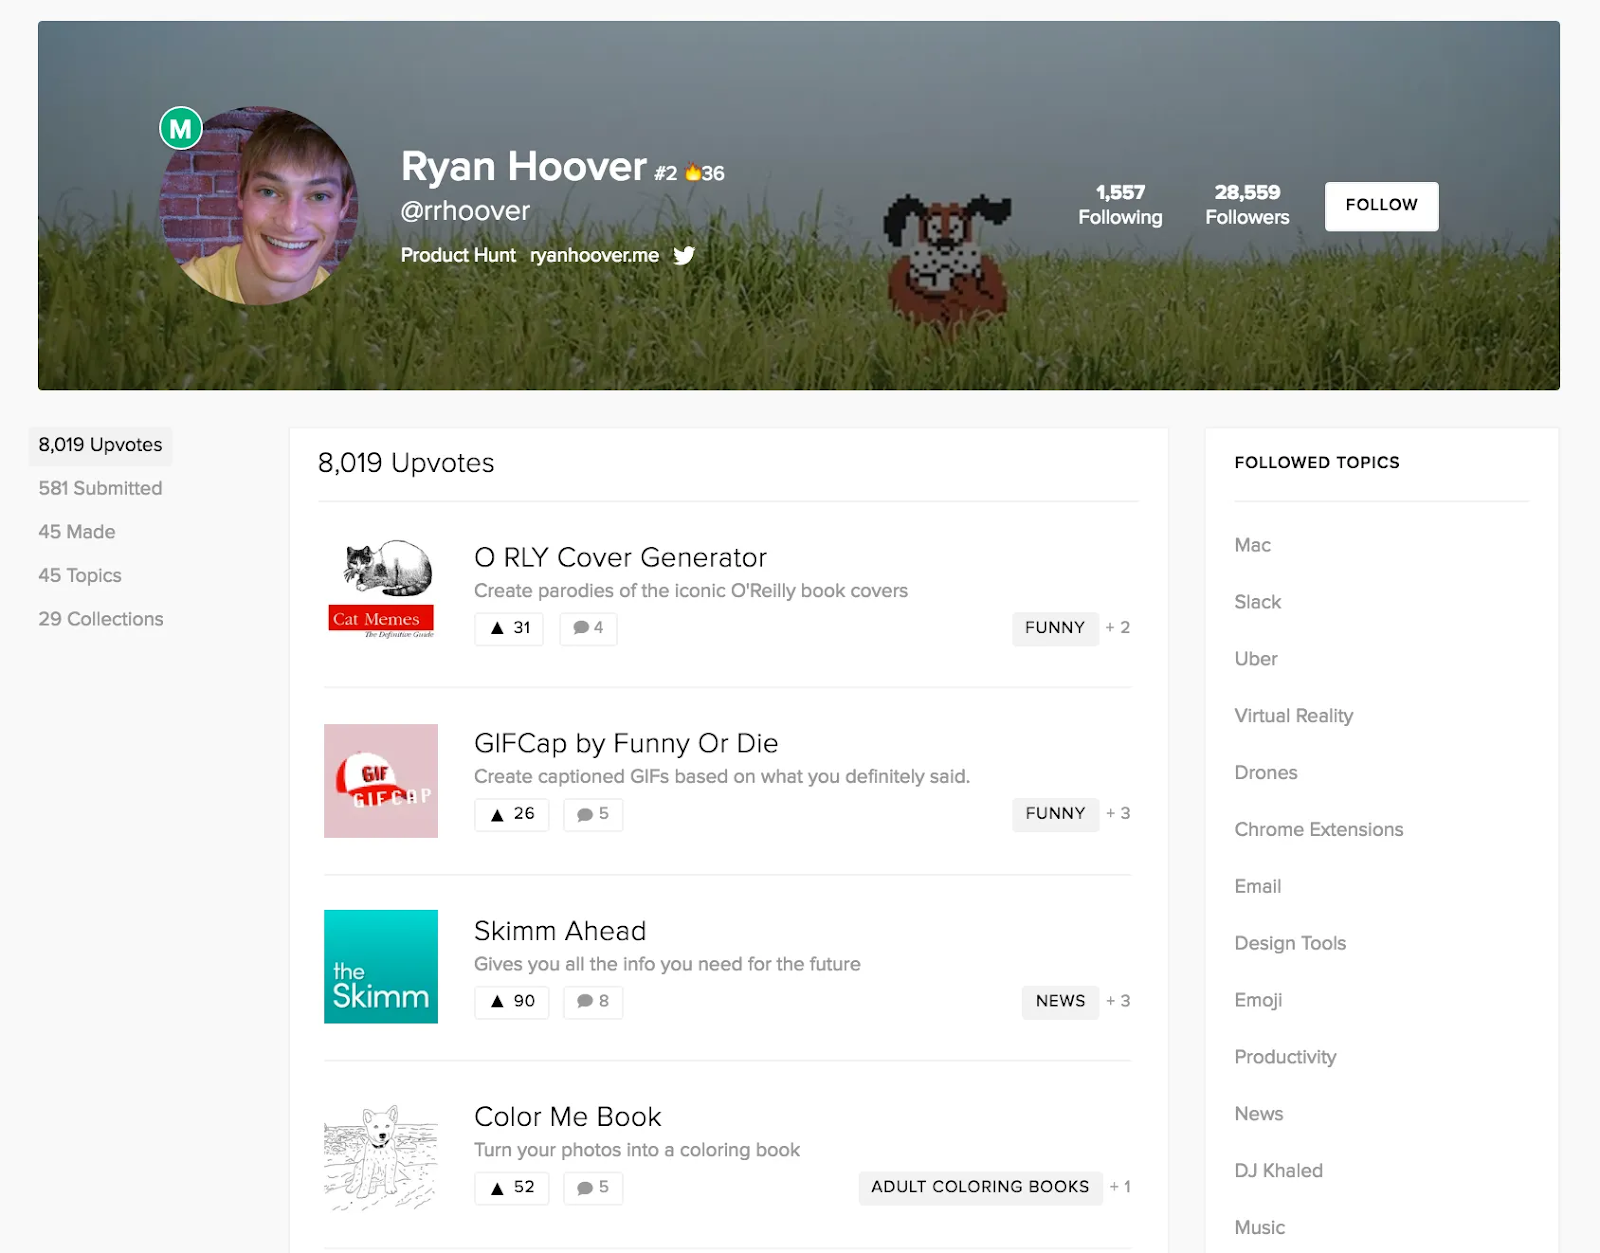The height and width of the screenshot is (1253, 1600).
Task: Open the Chrome Extensions topic
Action: pos(1319,830)
